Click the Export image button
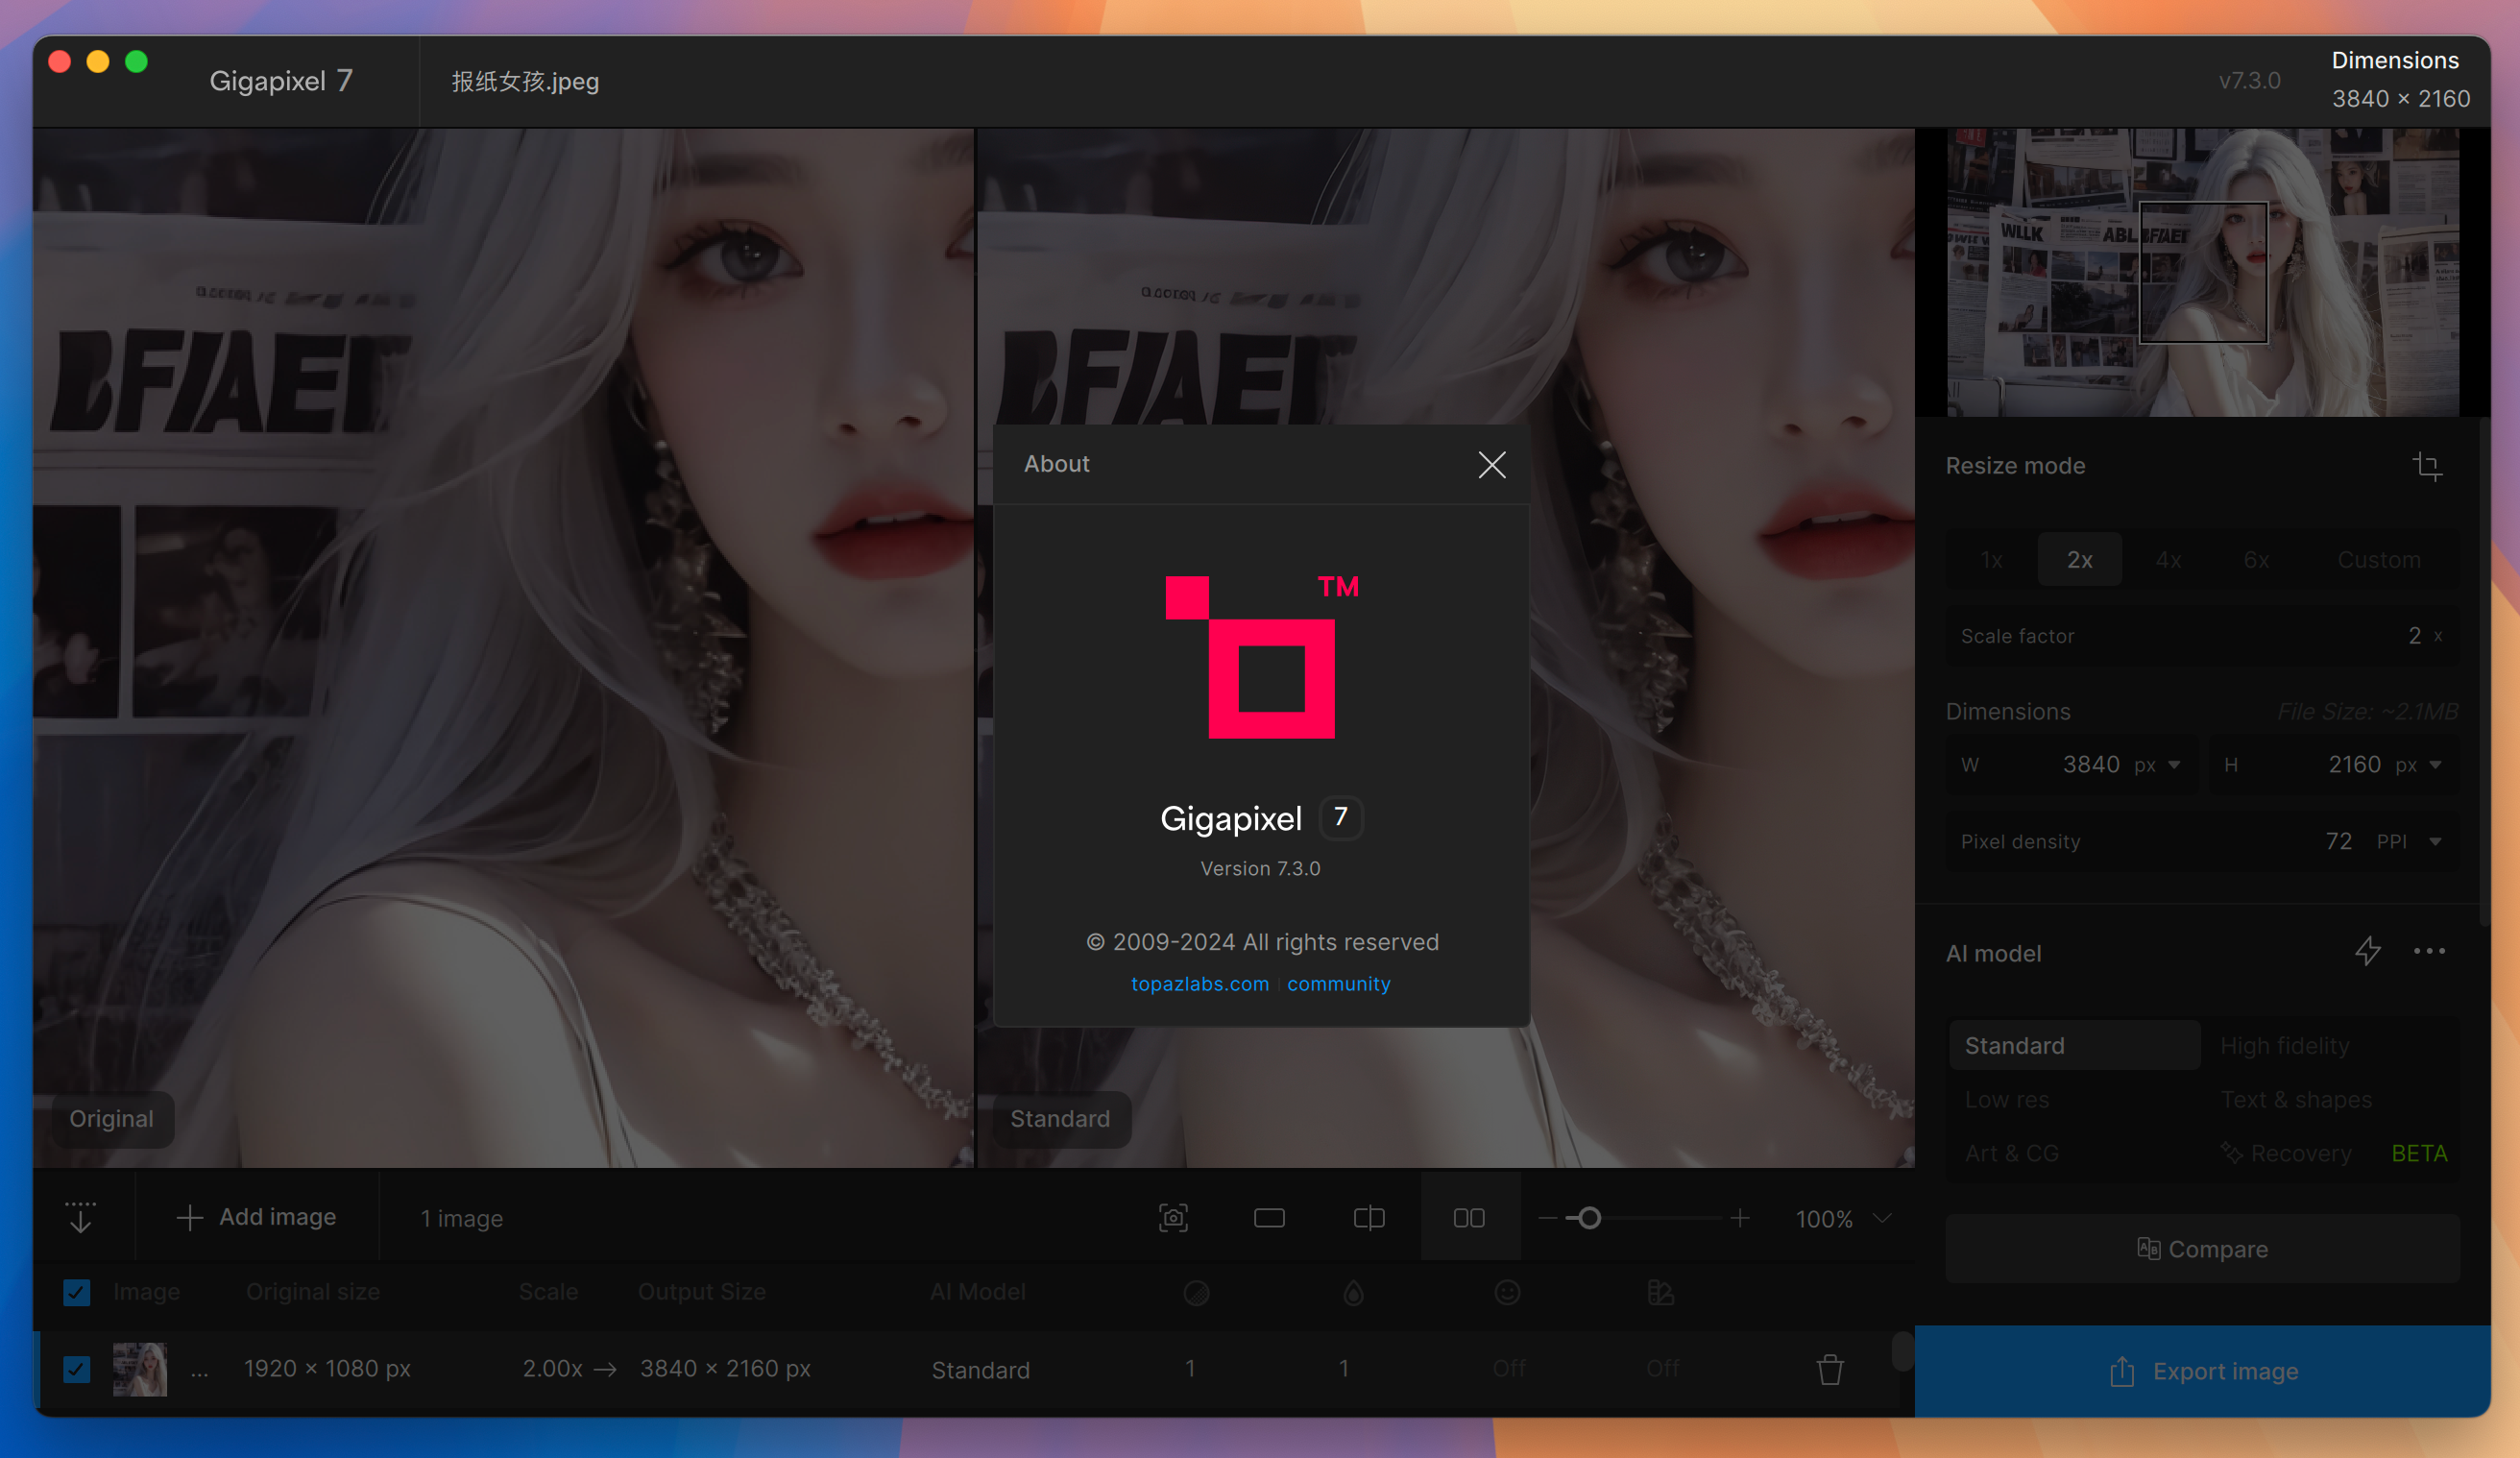Viewport: 2520px width, 1458px height. (2202, 1370)
